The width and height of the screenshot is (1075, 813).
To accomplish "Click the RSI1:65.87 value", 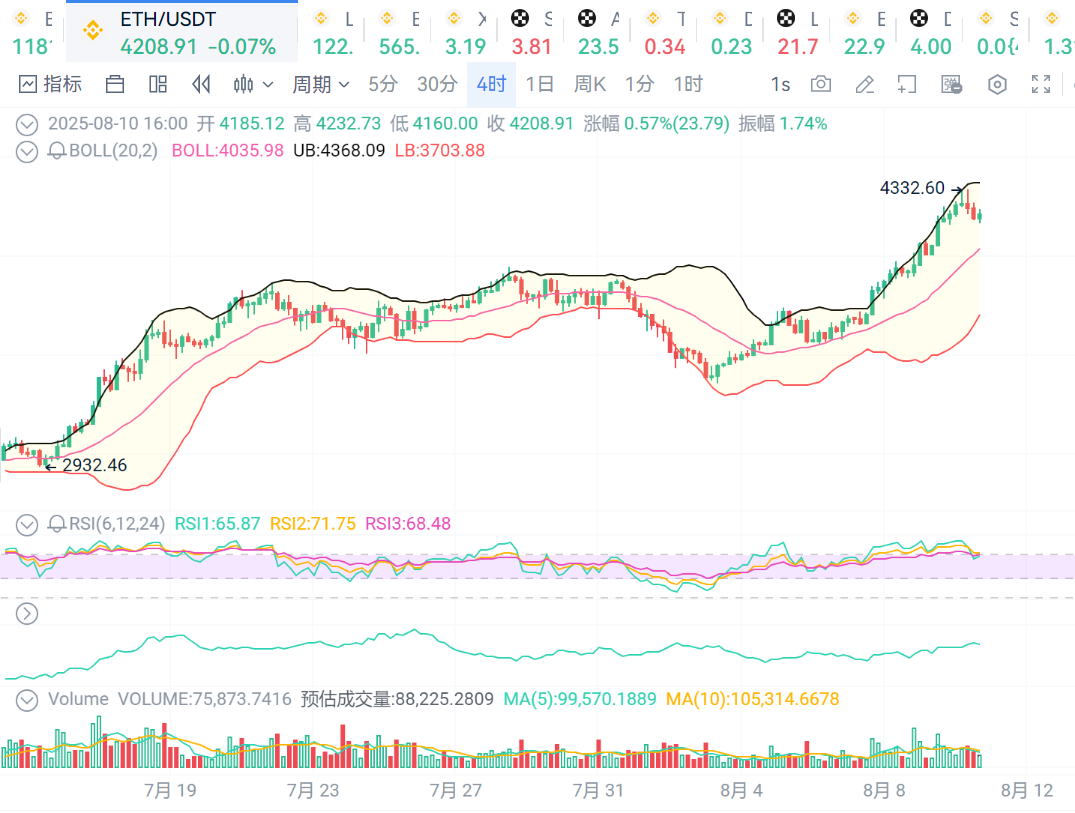I will pyautogui.click(x=217, y=524).
